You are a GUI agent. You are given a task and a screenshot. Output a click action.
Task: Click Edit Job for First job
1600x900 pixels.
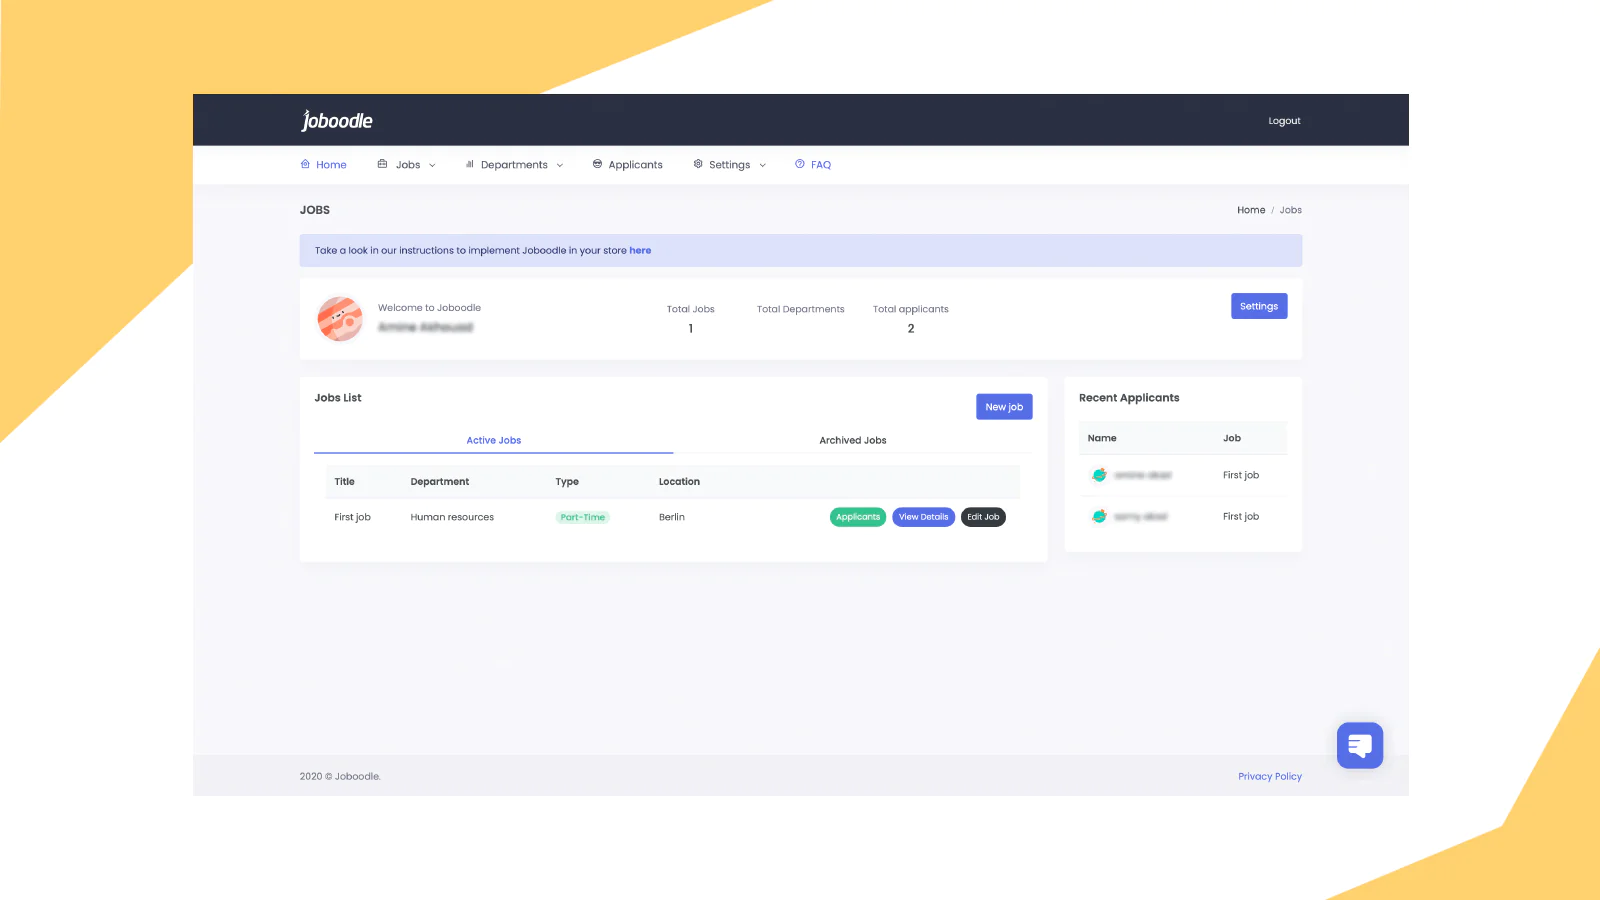(x=983, y=517)
